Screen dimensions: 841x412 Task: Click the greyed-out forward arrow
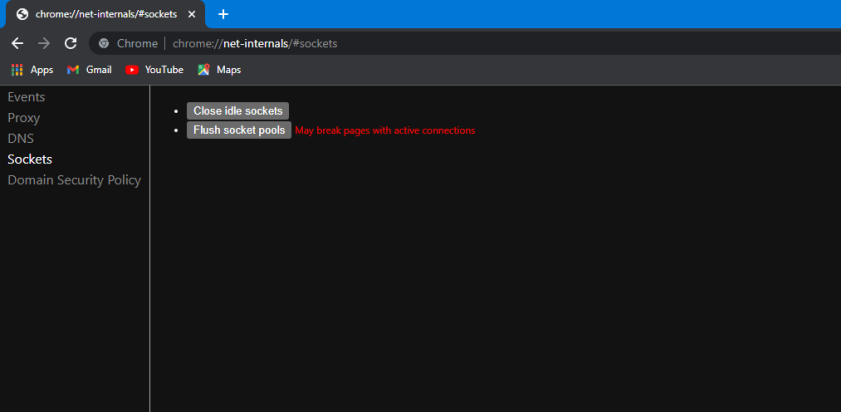pos(43,43)
